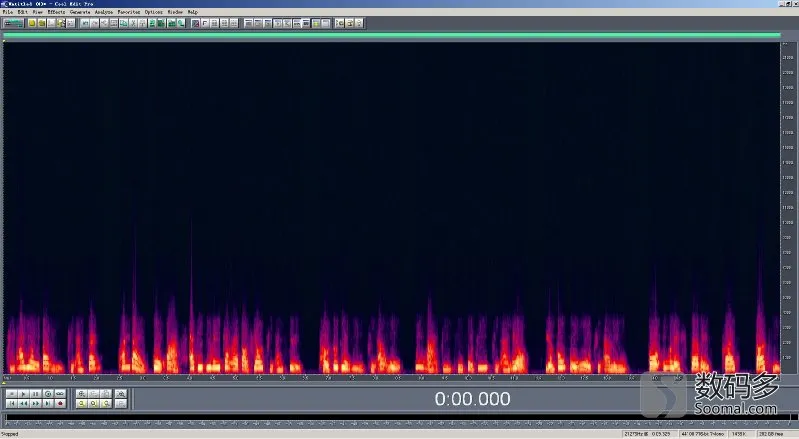Click the Fast Forward transport button
The image size is (799, 439).
point(36,403)
